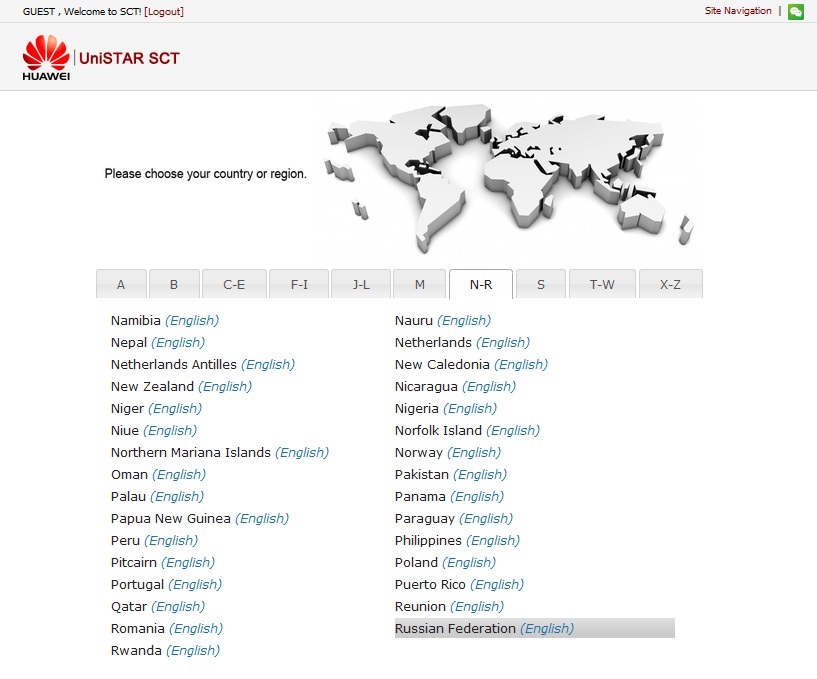Image resolution: width=817 pixels, height=679 pixels.
Task: Open the Site Navigation link
Action: (x=738, y=11)
